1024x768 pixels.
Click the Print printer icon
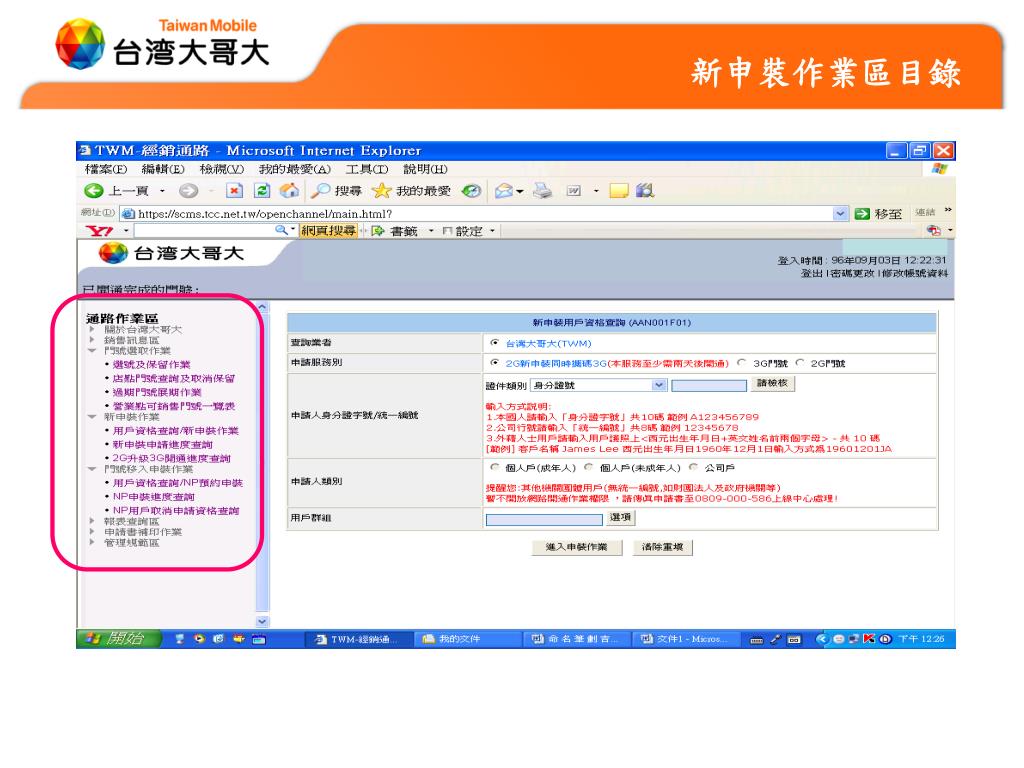[x=542, y=191]
